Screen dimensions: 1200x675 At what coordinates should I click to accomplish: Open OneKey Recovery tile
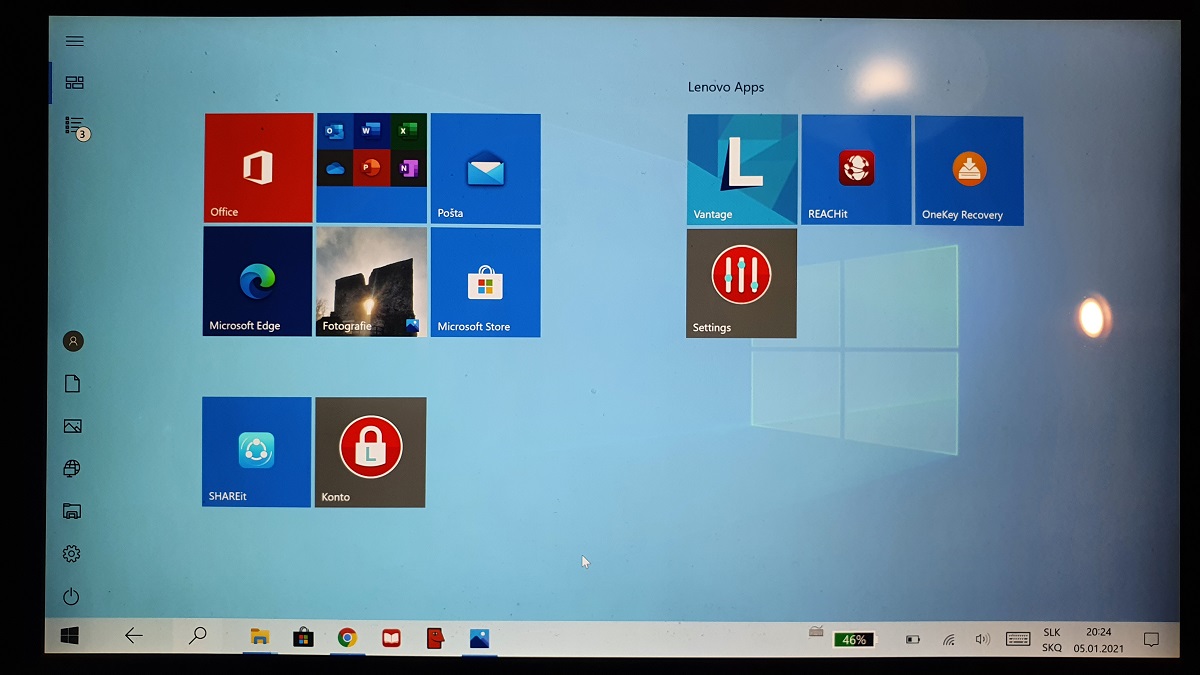(x=969, y=170)
